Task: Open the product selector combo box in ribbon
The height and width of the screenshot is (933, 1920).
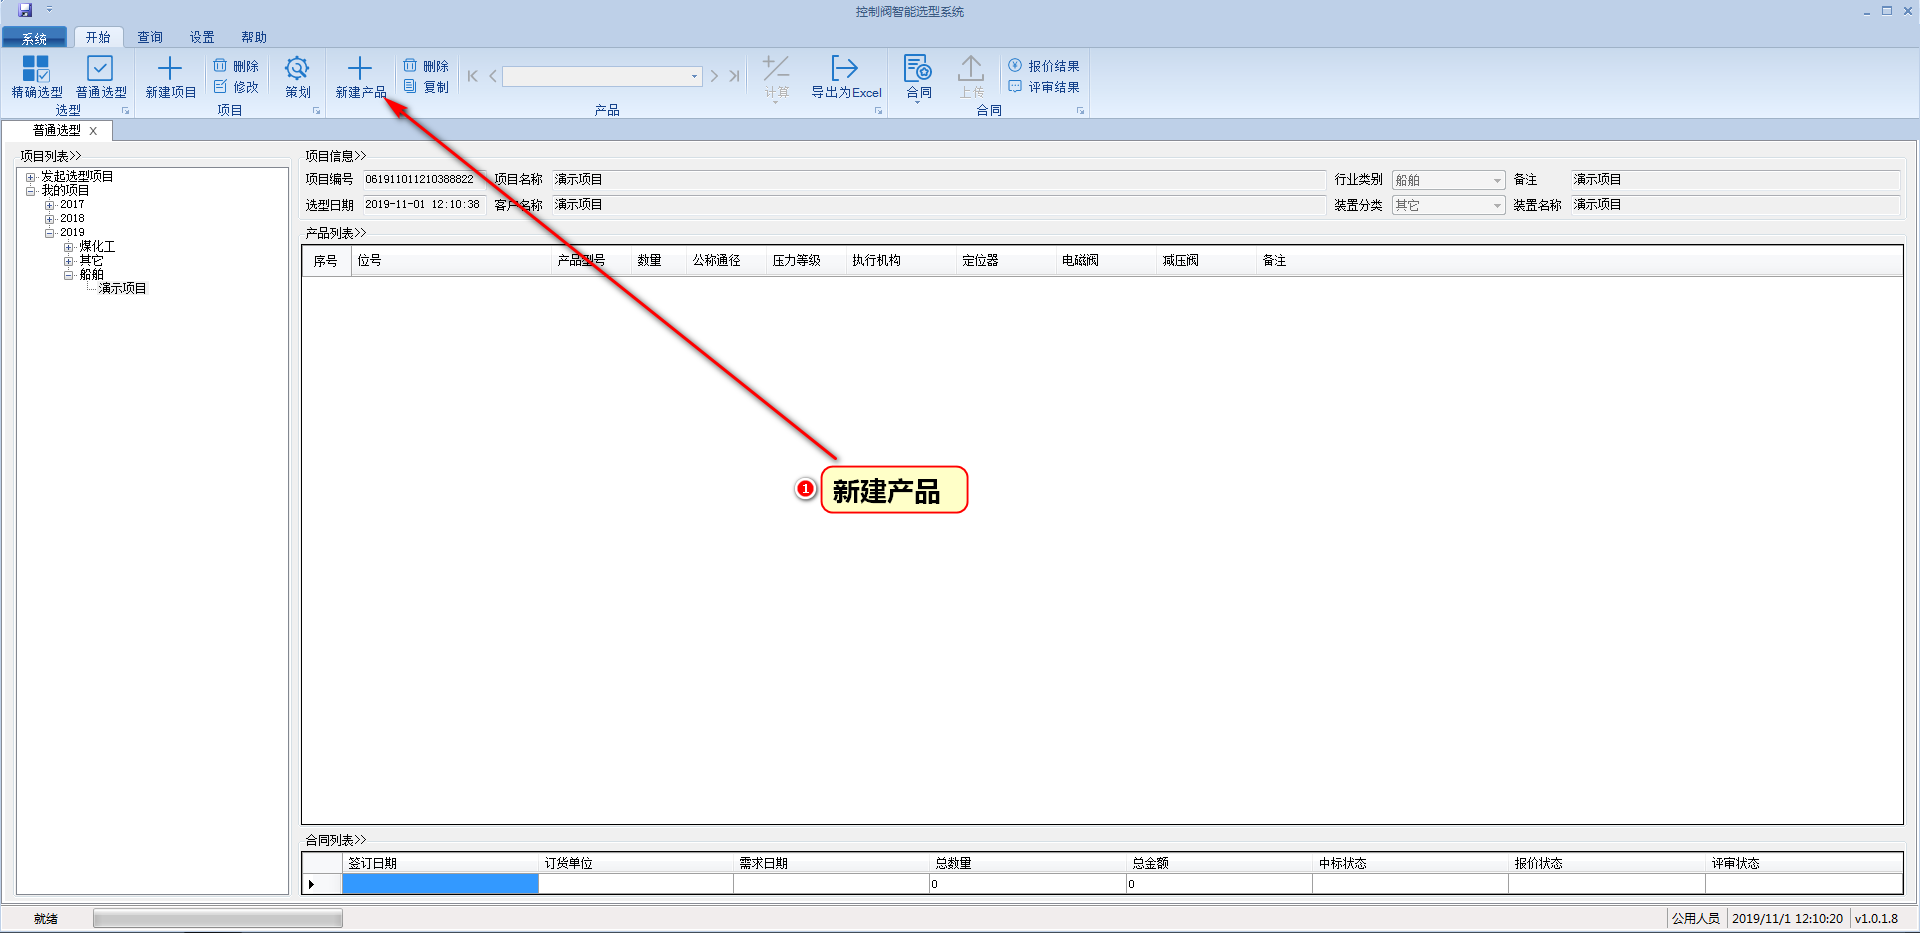Action: coord(601,76)
